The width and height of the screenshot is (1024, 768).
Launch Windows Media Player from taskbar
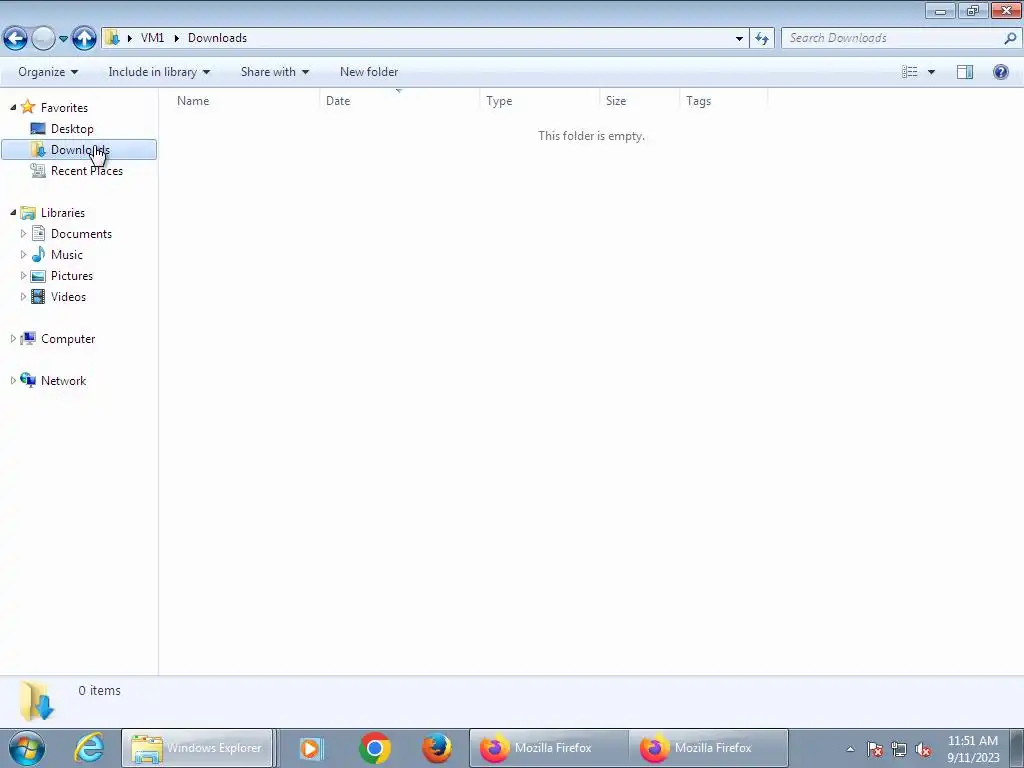pos(311,748)
